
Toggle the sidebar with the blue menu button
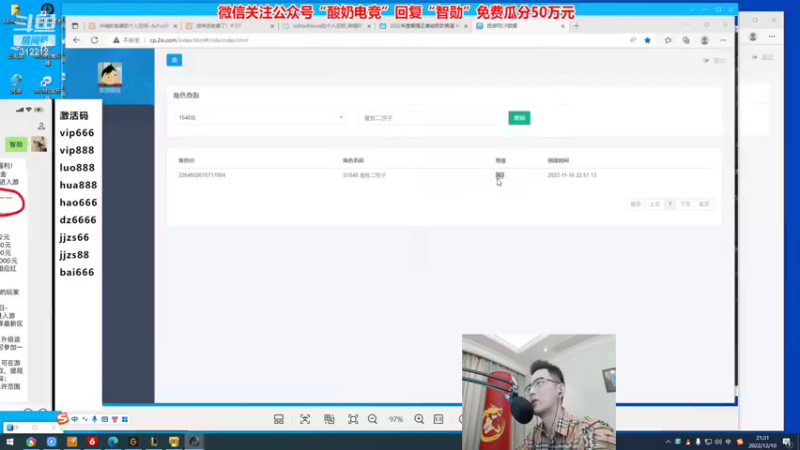tap(174, 60)
